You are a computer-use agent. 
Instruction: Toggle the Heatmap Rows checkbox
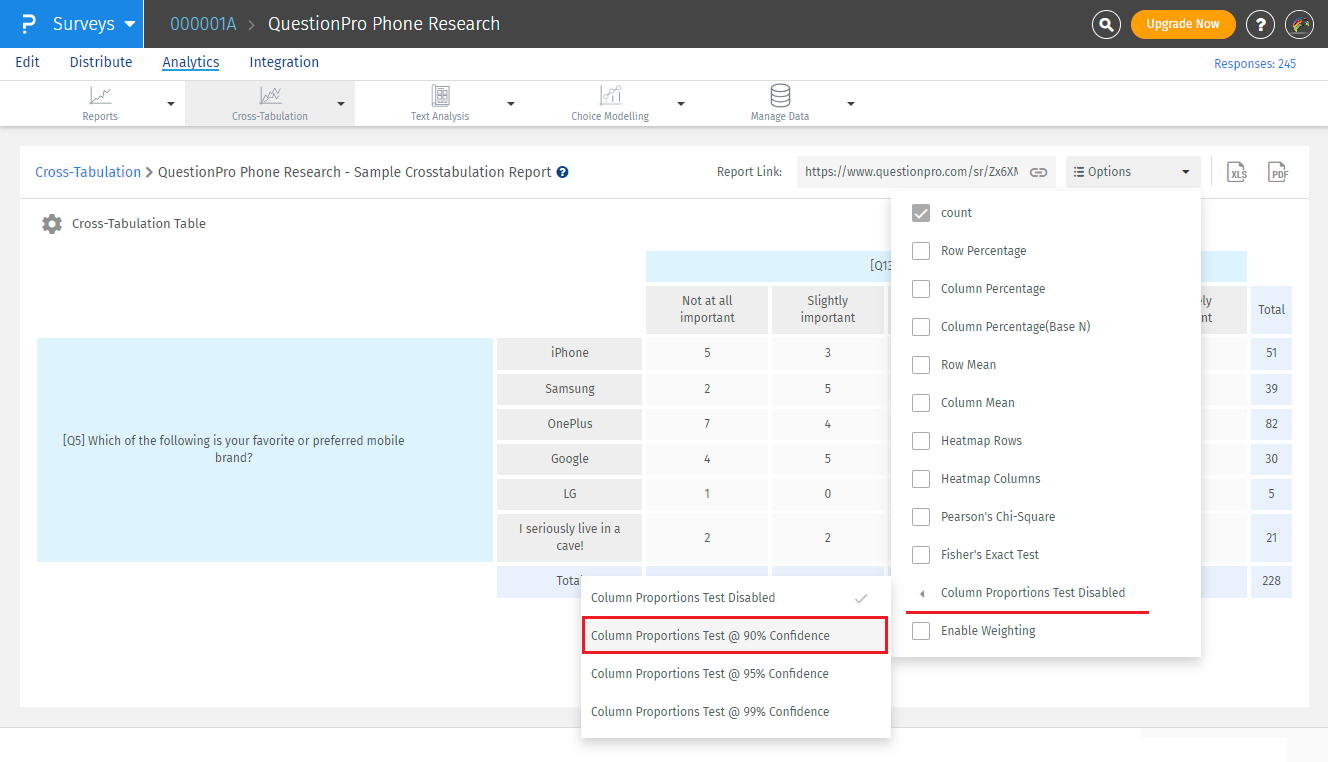(921, 441)
